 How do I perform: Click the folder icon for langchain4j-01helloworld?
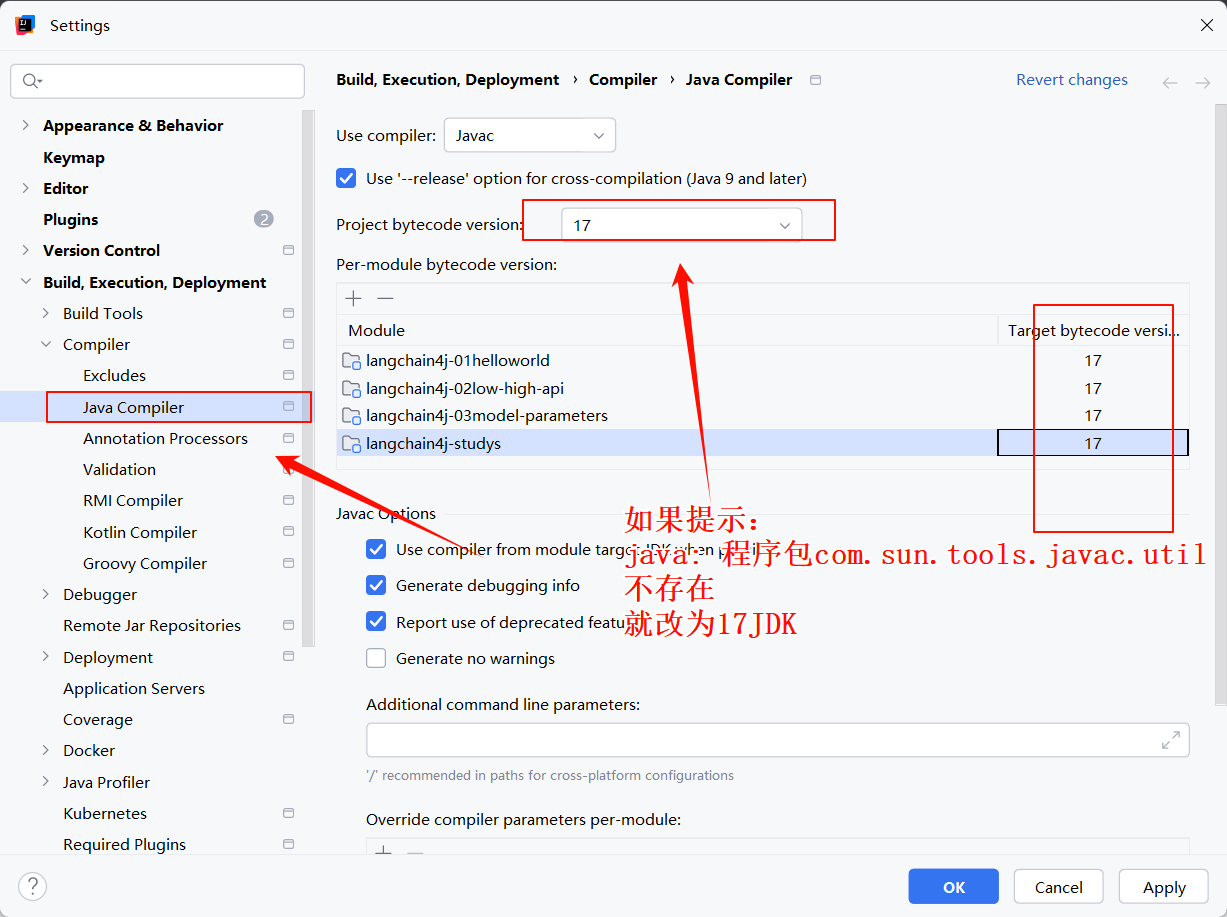click(x=351, y=361)
